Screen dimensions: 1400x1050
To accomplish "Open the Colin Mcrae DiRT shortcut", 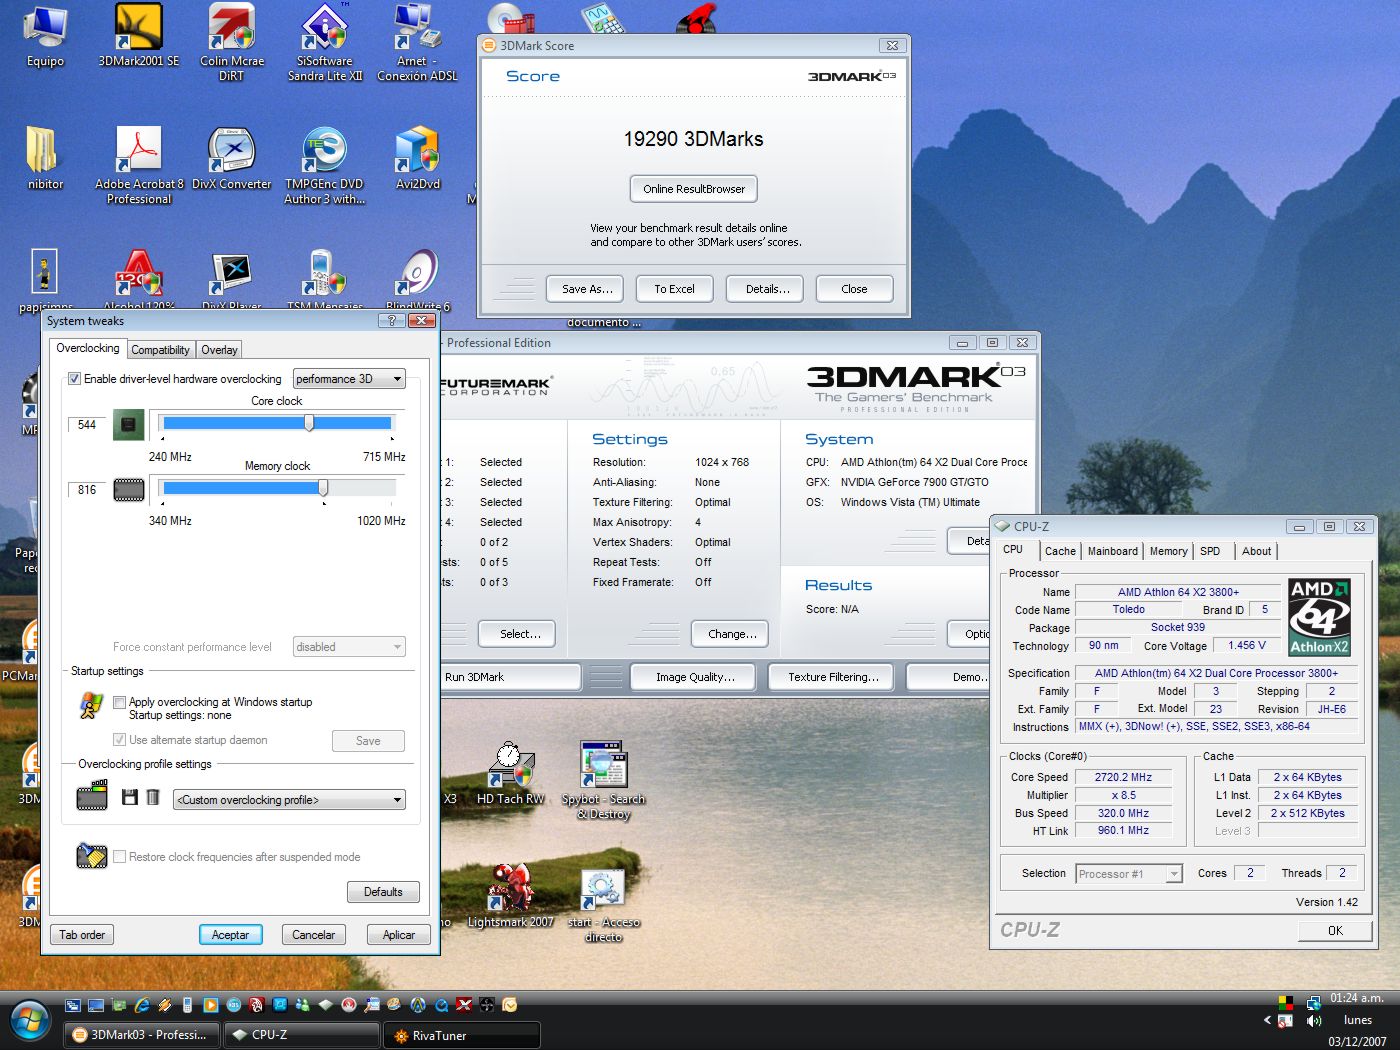I will (x=232, y=42).
